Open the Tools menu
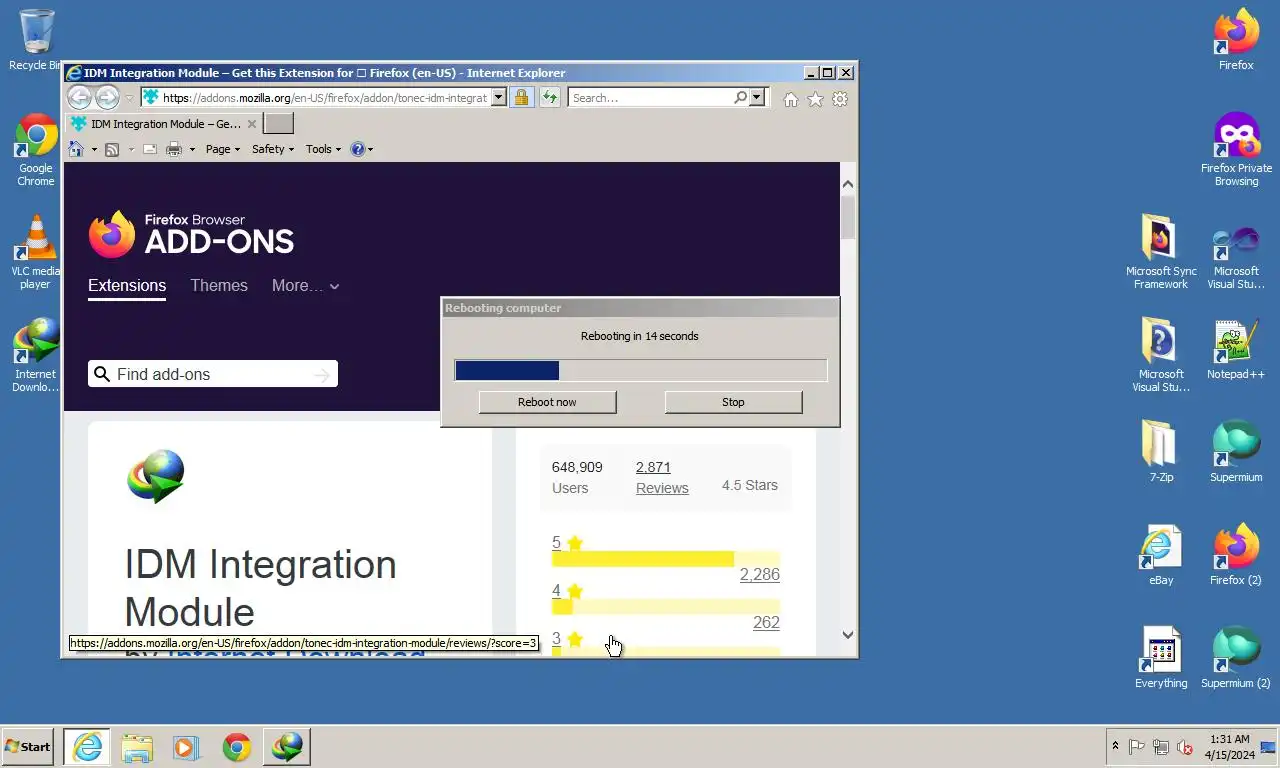 pyautogui.click(x=323, y=149)
